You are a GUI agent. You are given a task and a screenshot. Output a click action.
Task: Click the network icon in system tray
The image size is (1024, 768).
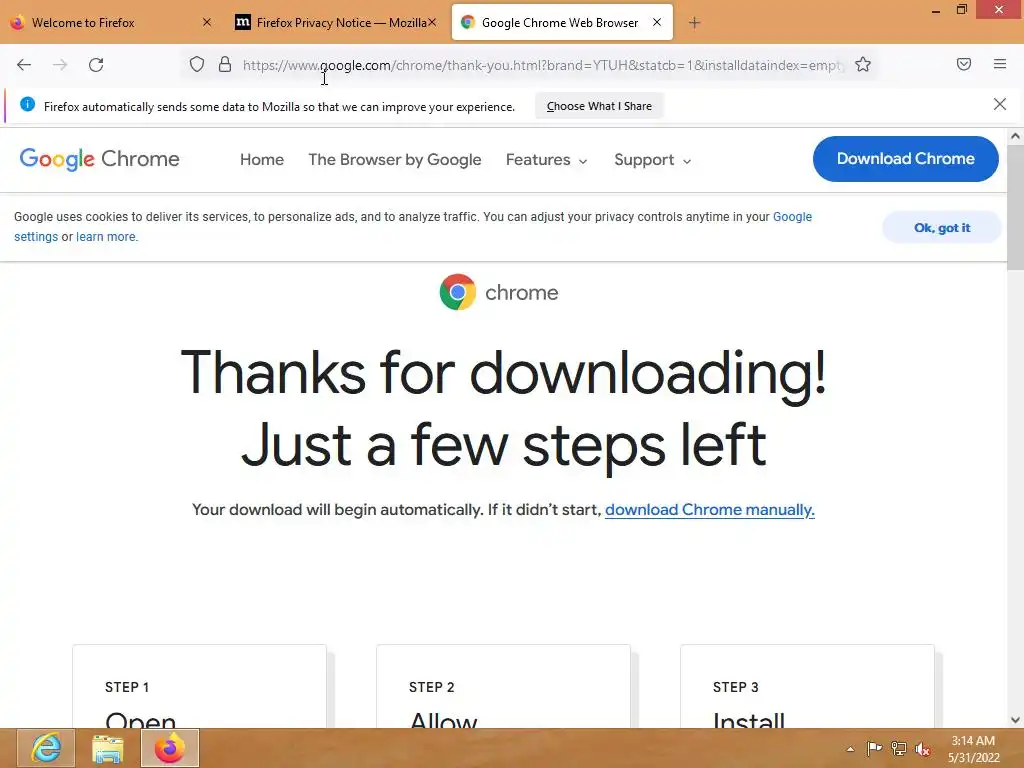click(x=899, y=748)
